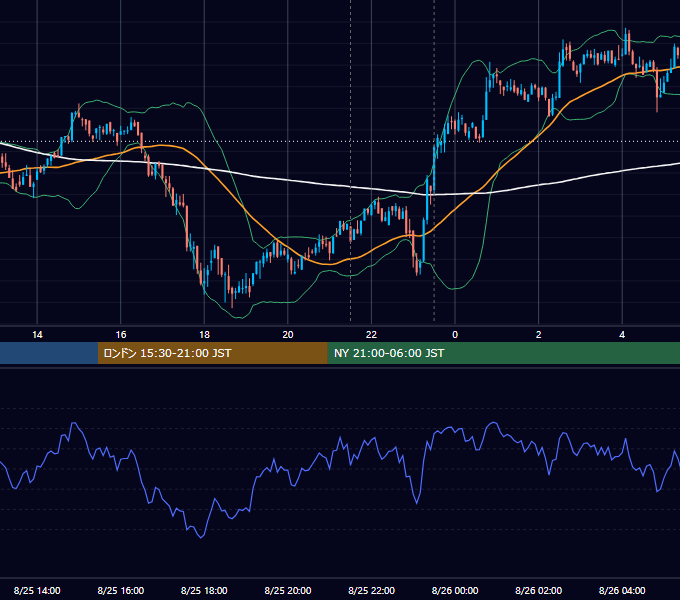Click the 0 hour label on upper axis
The width and height of the screenshot is (680, 600).
point(455,335)
